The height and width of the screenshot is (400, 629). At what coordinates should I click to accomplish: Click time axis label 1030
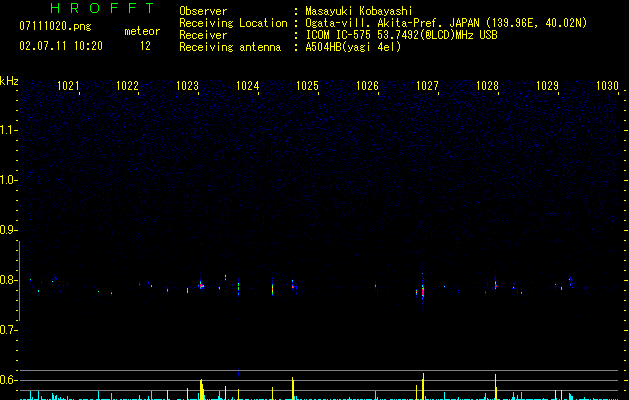pos(607,86)
